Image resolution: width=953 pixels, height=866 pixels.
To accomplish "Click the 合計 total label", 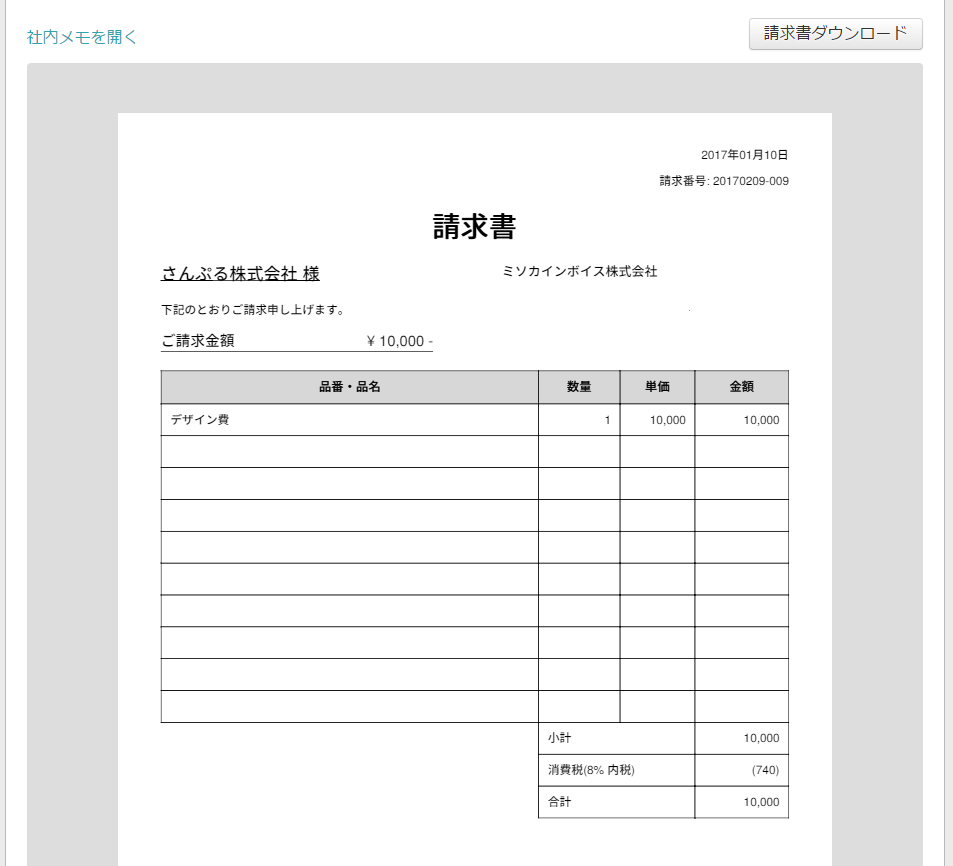I will [559, 802].
